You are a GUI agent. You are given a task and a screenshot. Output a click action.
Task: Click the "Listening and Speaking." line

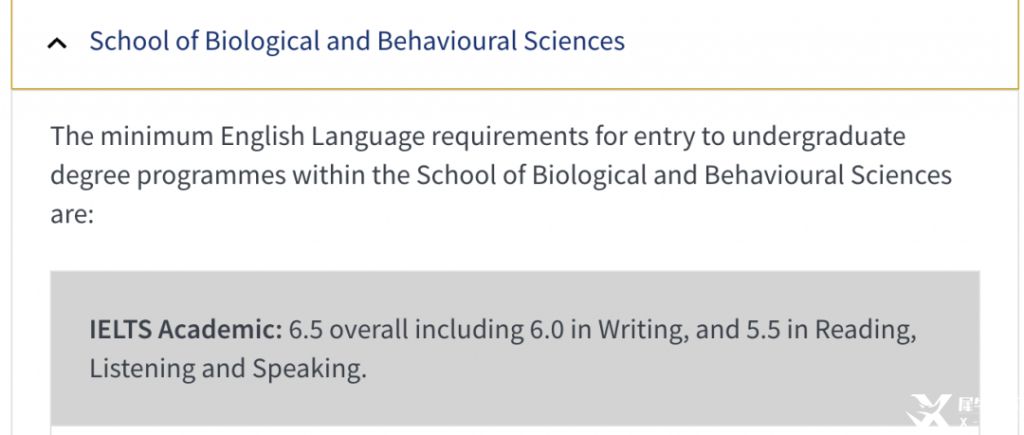coord(228,369)
